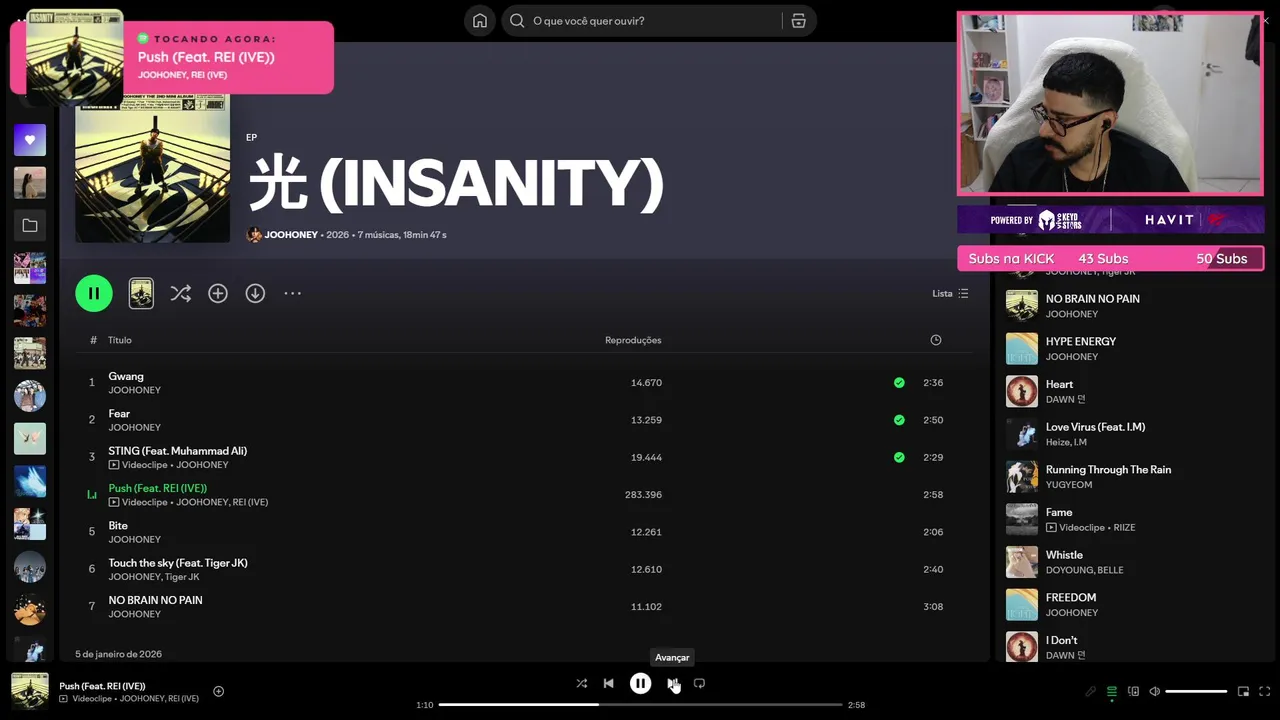Sort by Título column header
Screen dimensions: 1280x720
pyautogui.click(x=120, y=340)
